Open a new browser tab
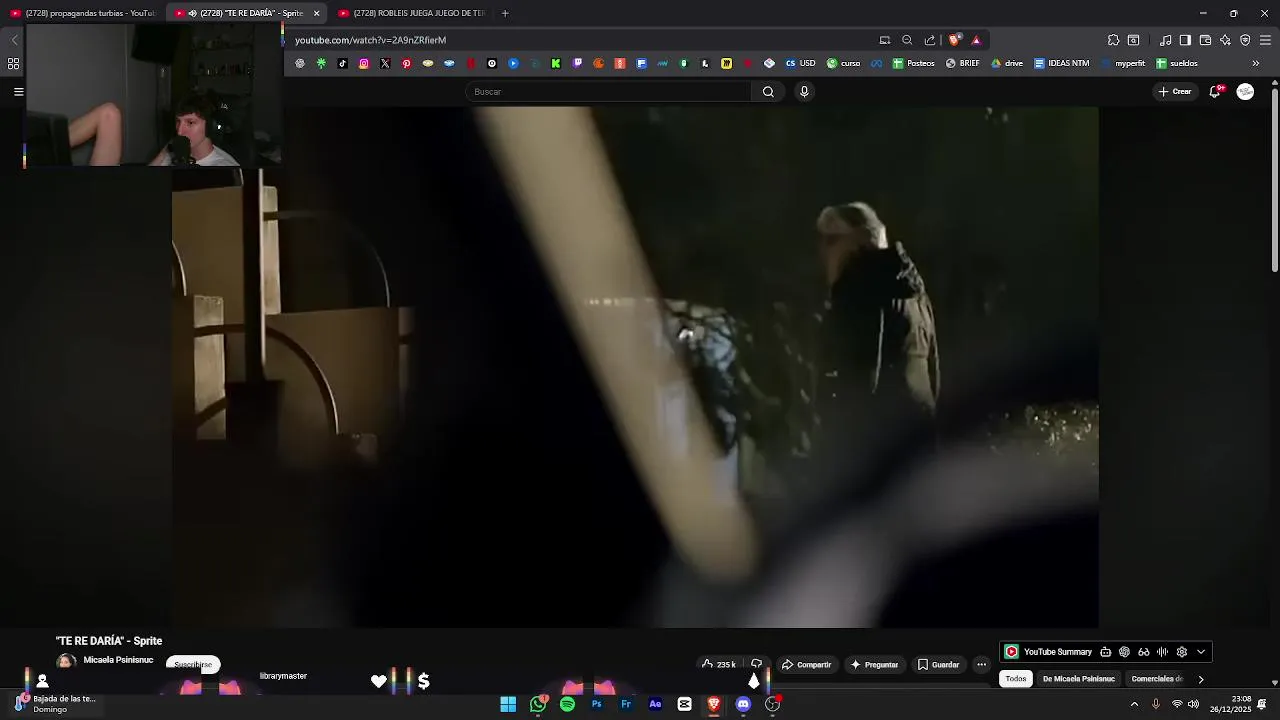The height and width of the screenshot is (720, 1280). coord(505,13)
